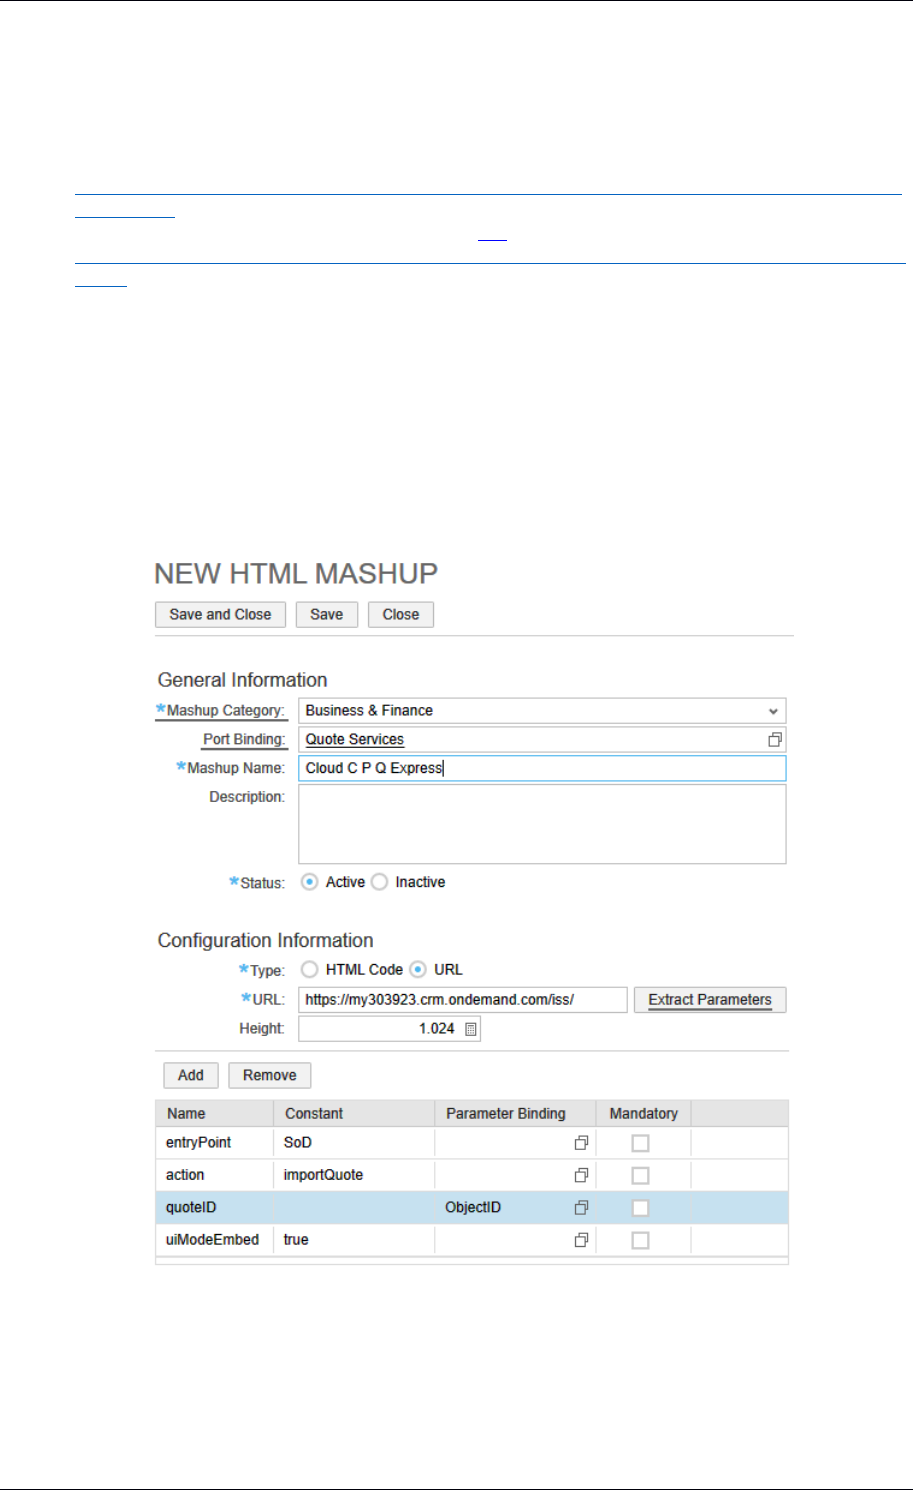
Task: Click the Port Binding label
Action: tap(244, 739)
